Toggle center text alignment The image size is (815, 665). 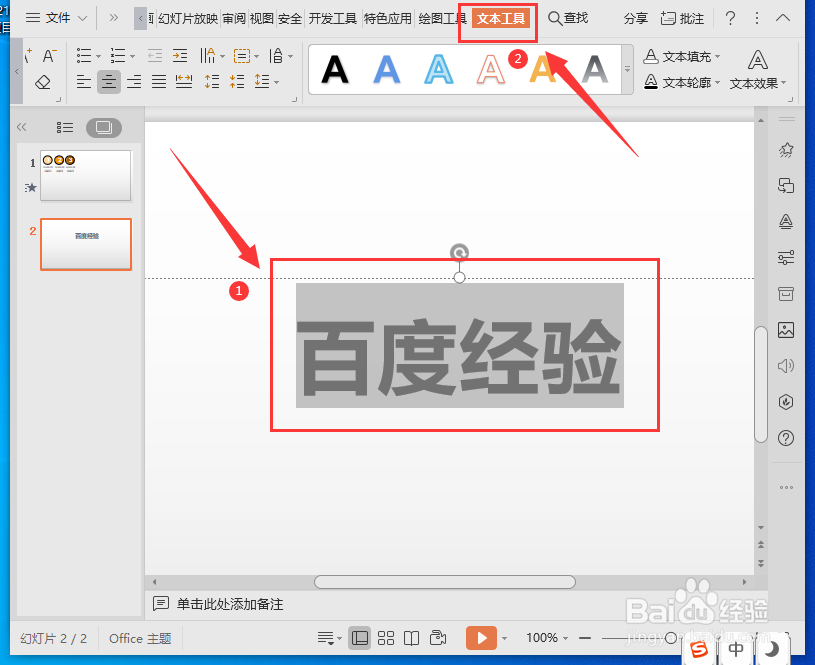tap(109, 82)
